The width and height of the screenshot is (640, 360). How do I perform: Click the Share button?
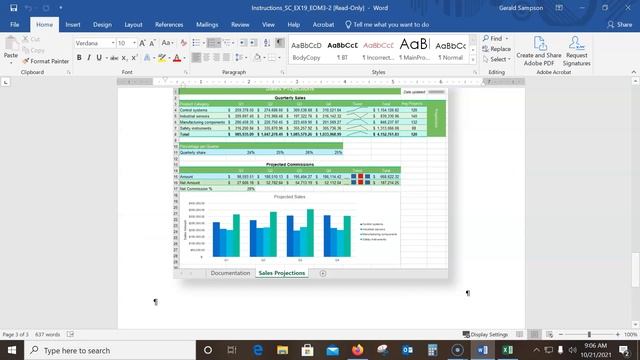point(620,24)
